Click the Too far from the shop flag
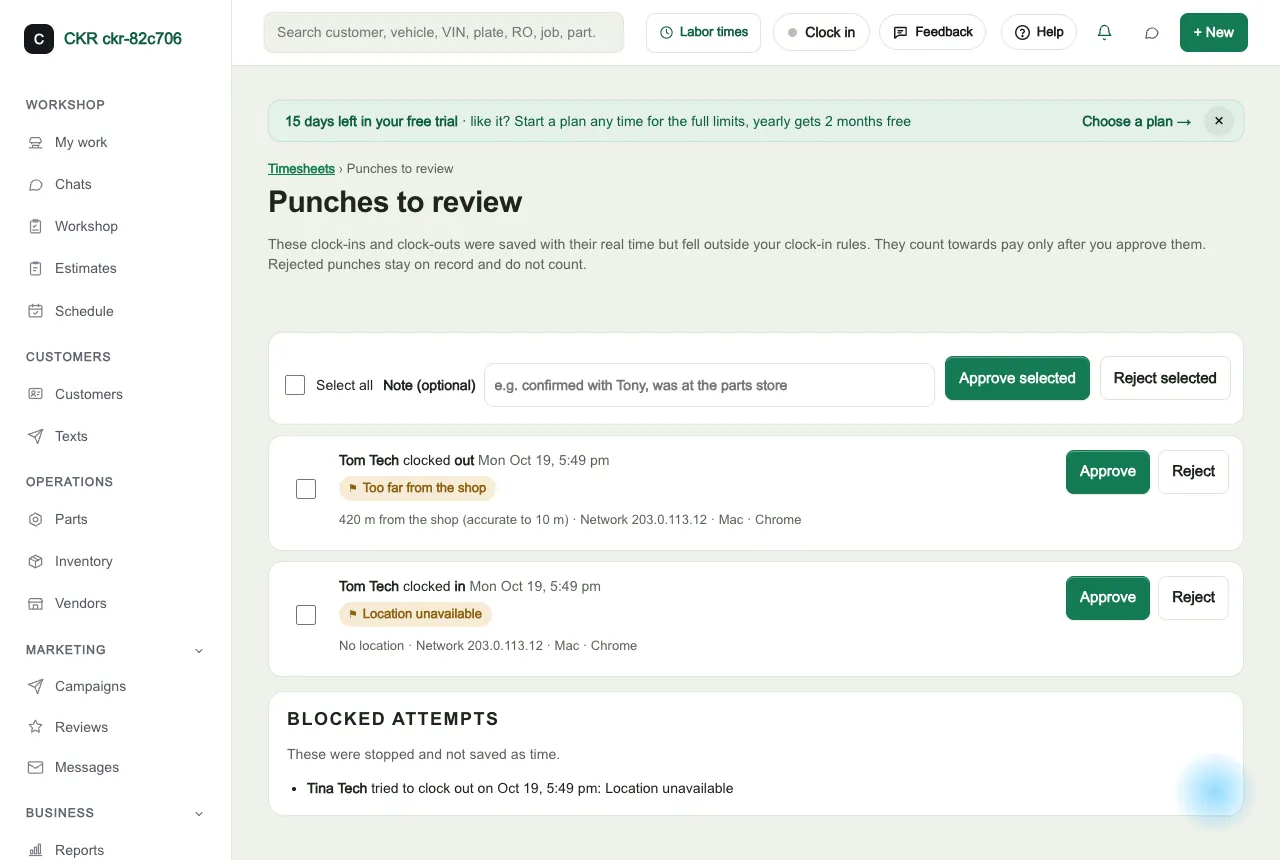The height and width of the screenshot is (860, 1280). [x=417, y=488]
